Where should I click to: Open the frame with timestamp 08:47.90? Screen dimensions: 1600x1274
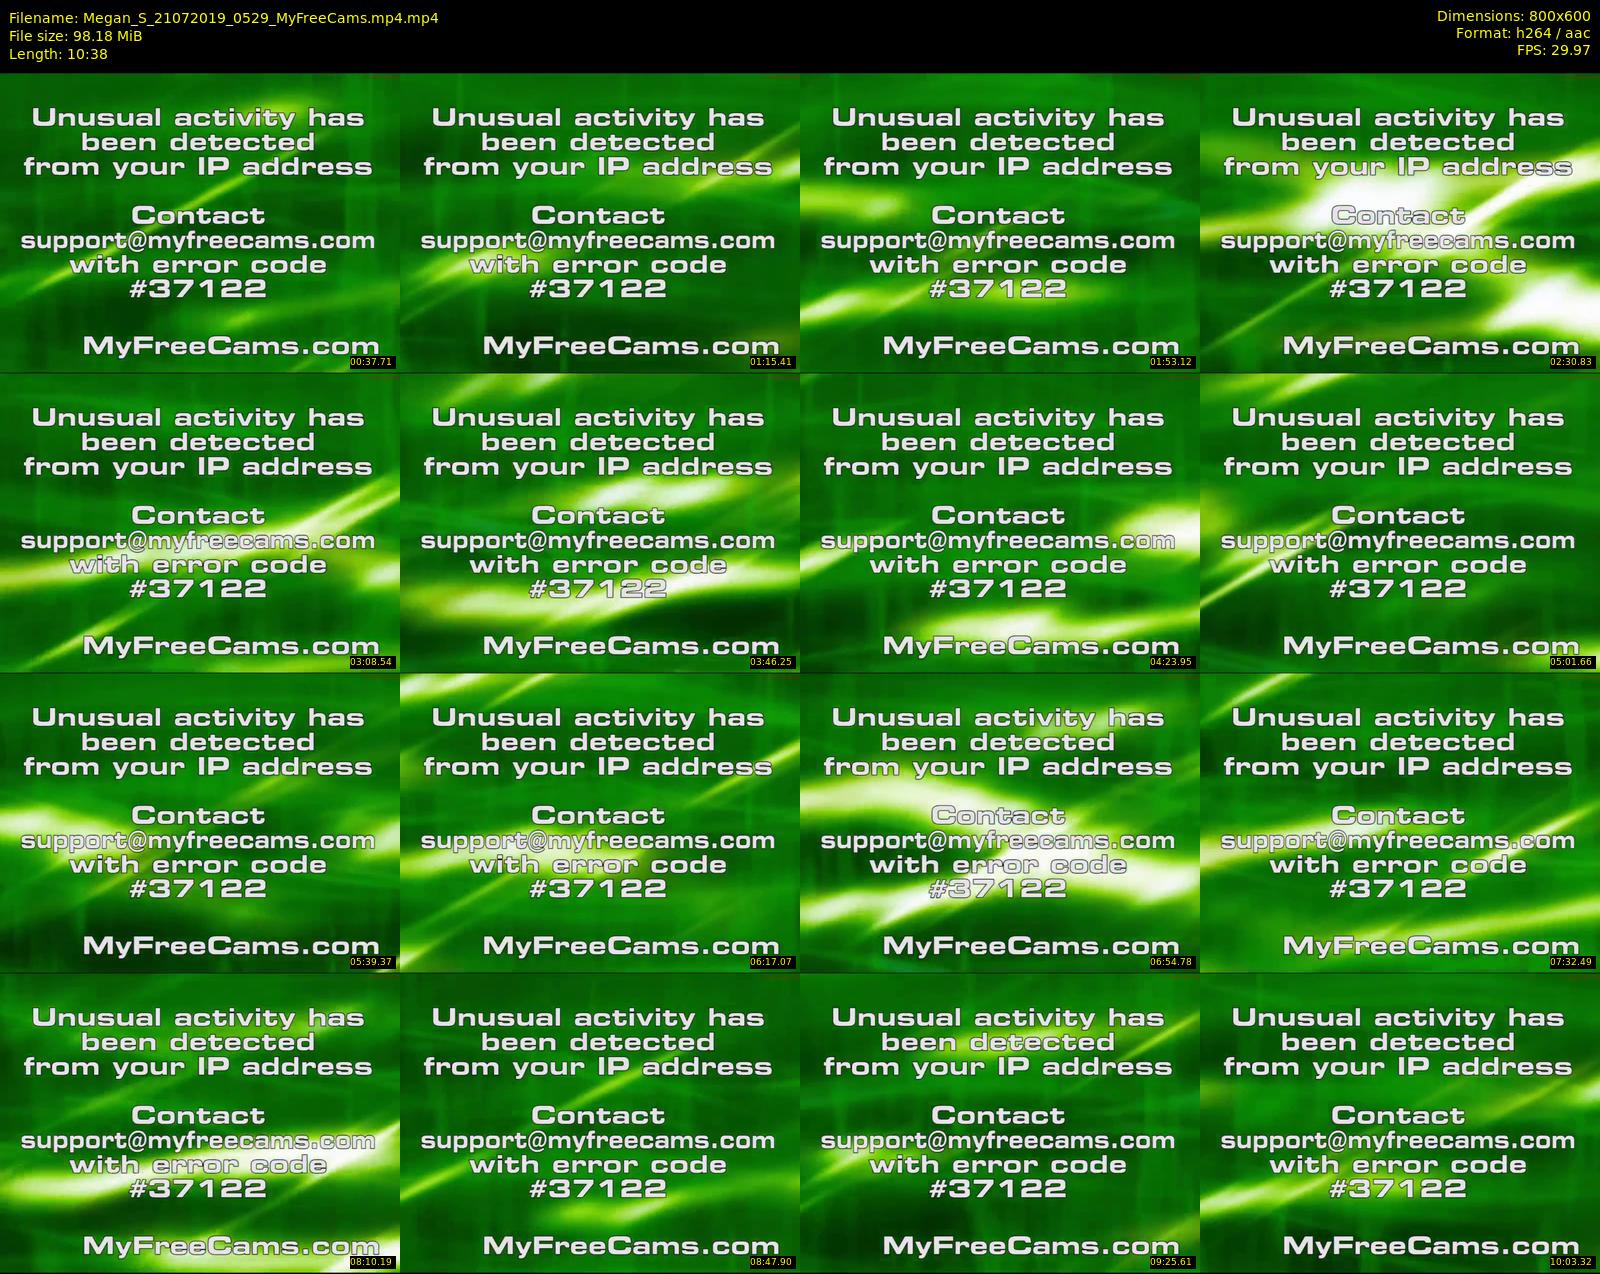(600, 1123)
